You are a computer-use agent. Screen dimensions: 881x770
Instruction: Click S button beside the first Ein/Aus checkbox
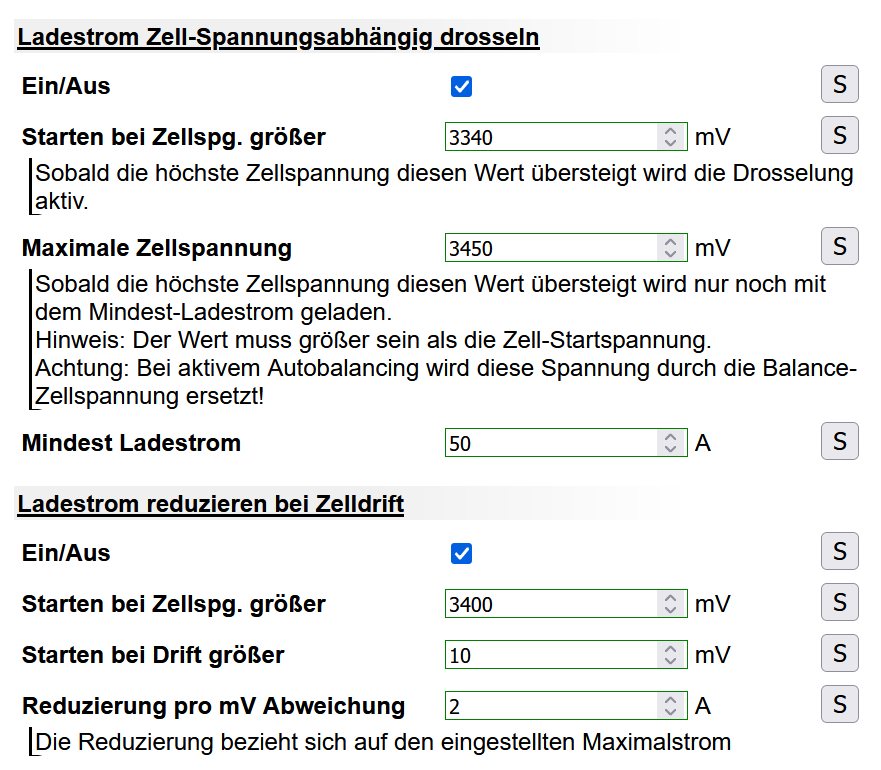coord(839,85)
